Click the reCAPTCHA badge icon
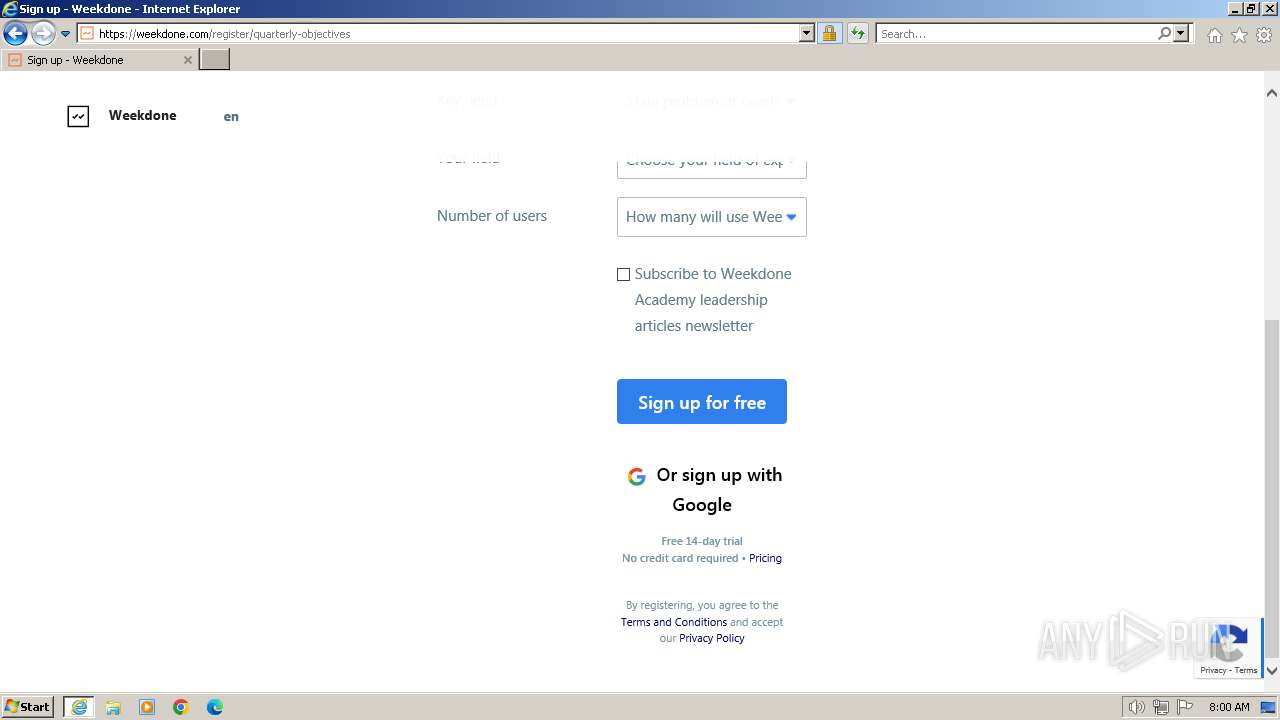 pyautogui.click(x=1228, y=648)
